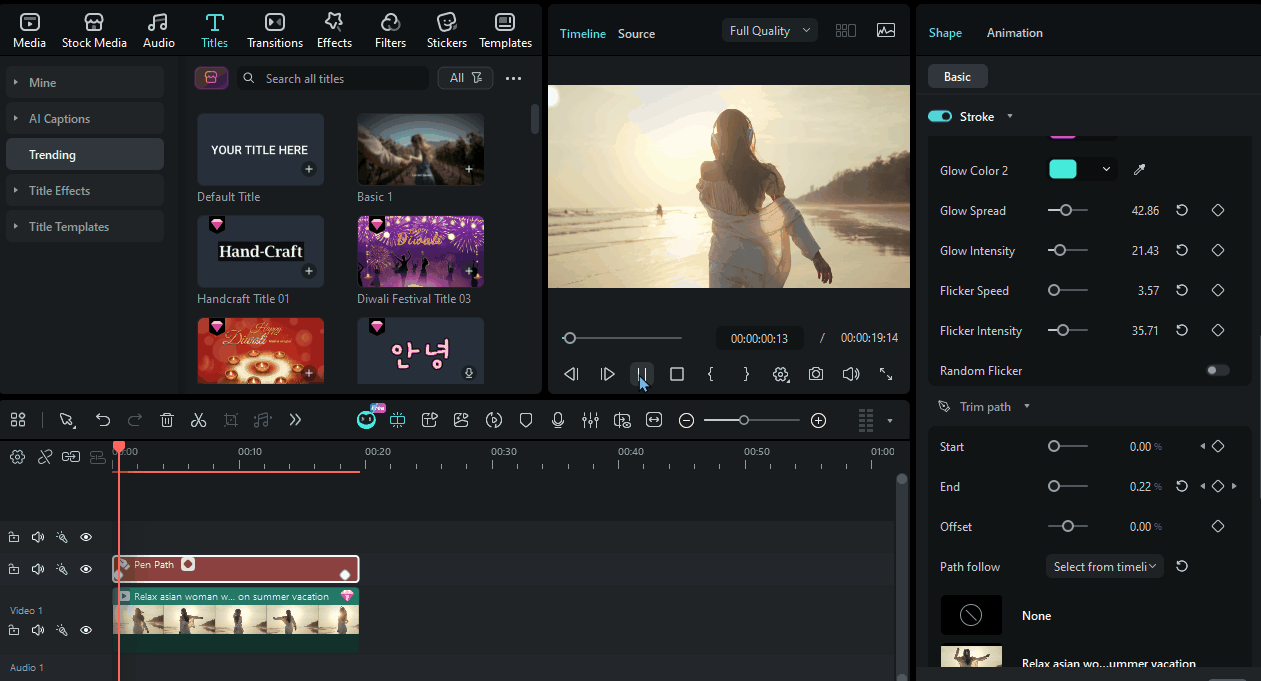
Task: Click the camera snapshot icon under the preview
Action: click(x=815, y=373)
